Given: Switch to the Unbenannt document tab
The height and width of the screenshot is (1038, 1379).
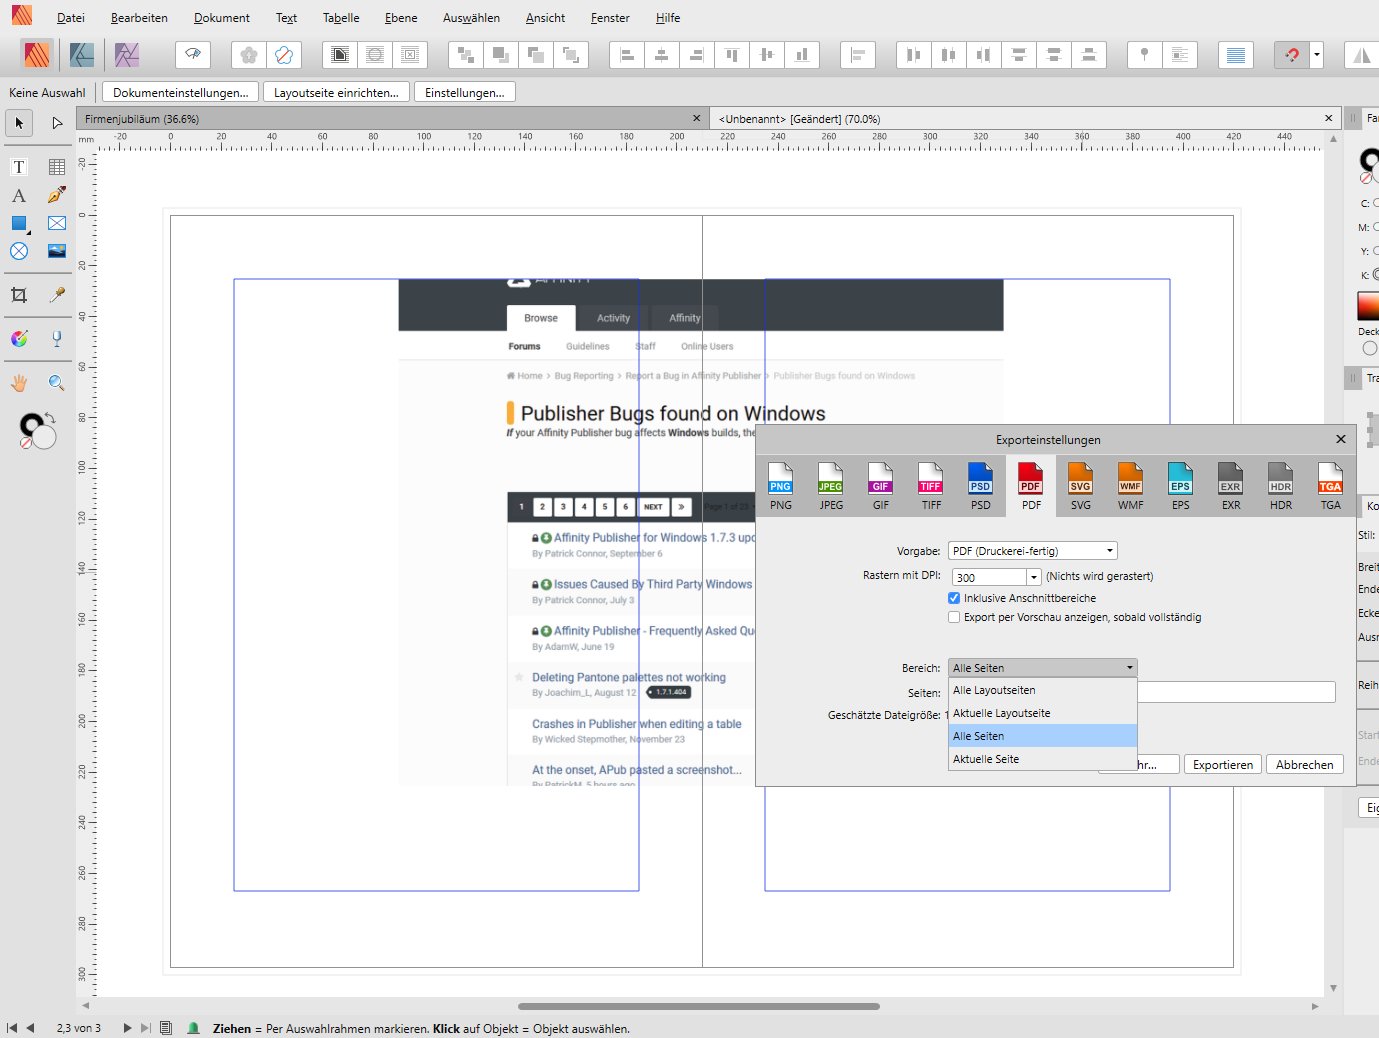Looking at the screenshot, I should pyautogui.click(x=1025, y=118).
